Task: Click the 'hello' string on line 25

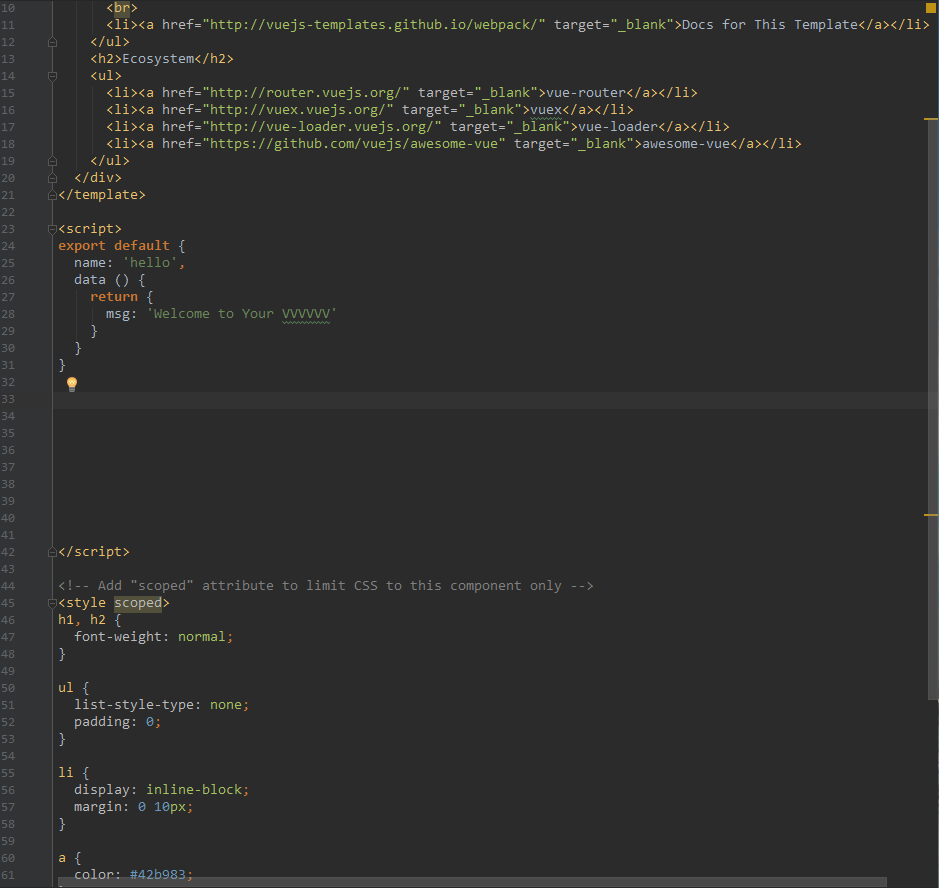Action: click(x=150, y=263)
